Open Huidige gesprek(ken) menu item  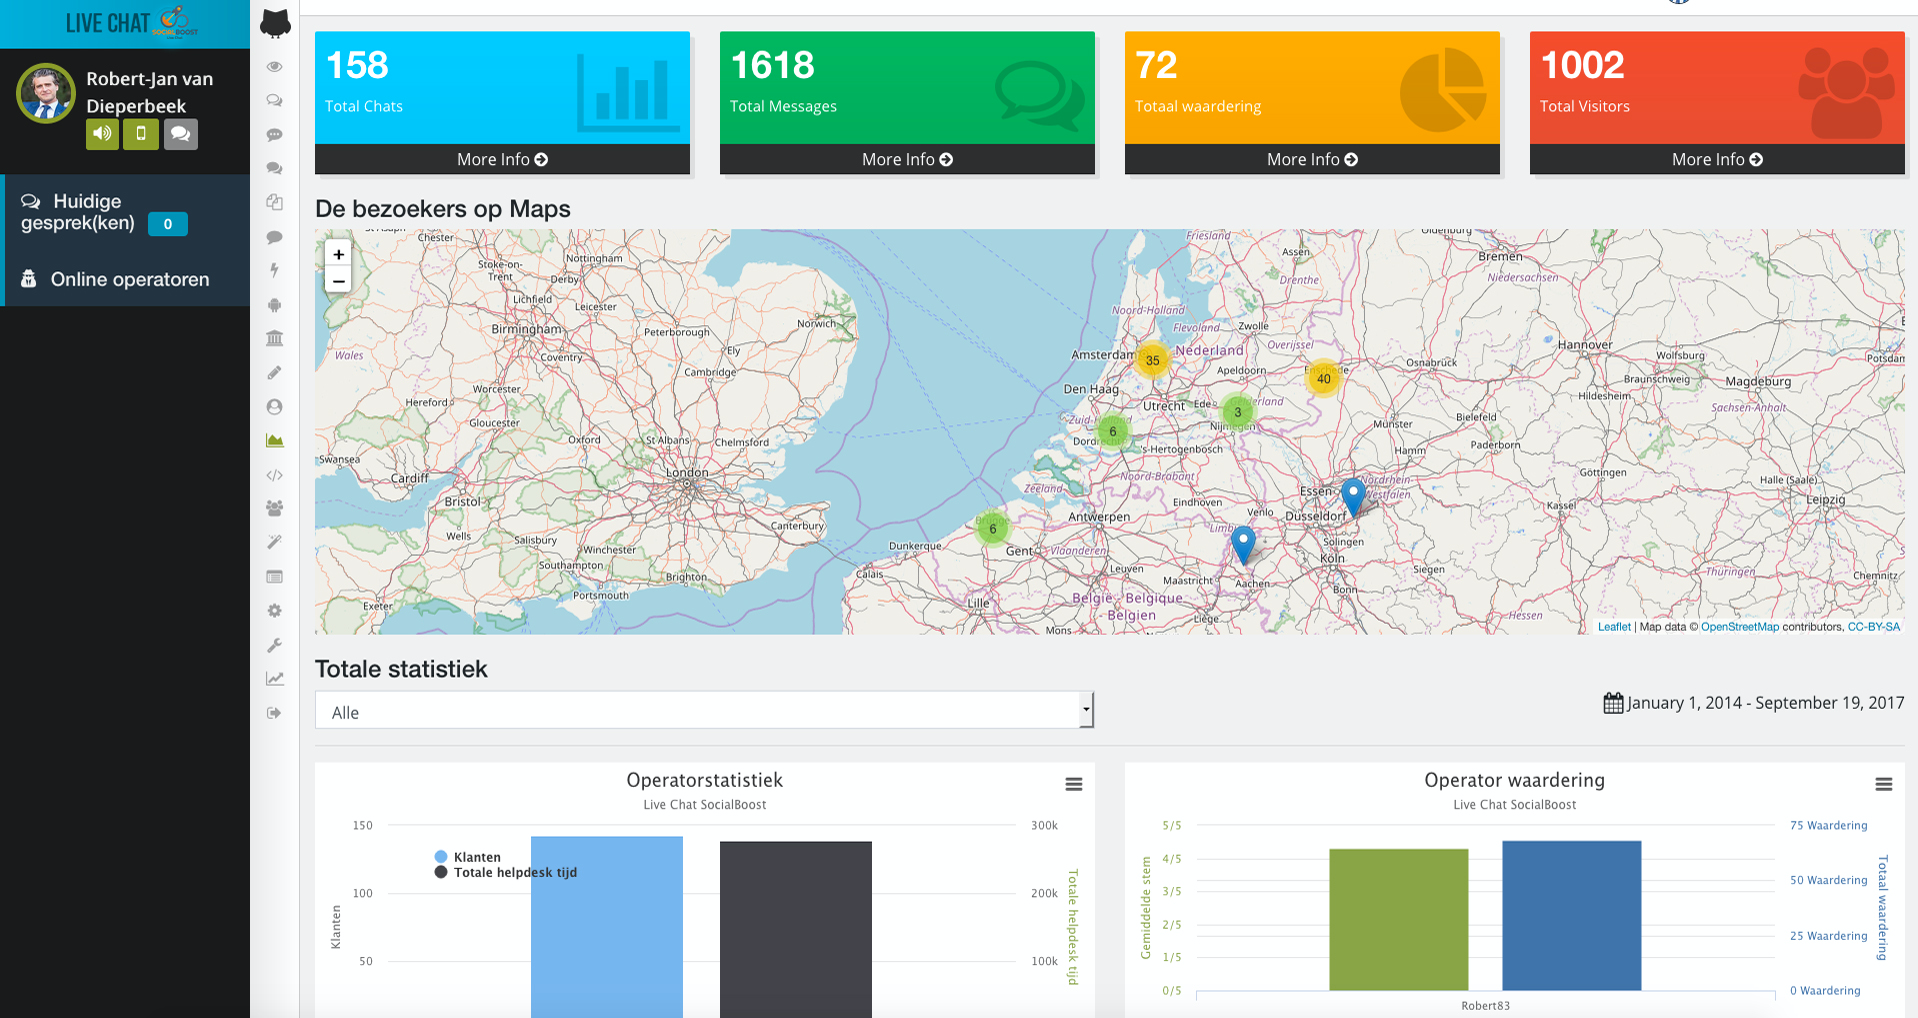tap(127, 213)
